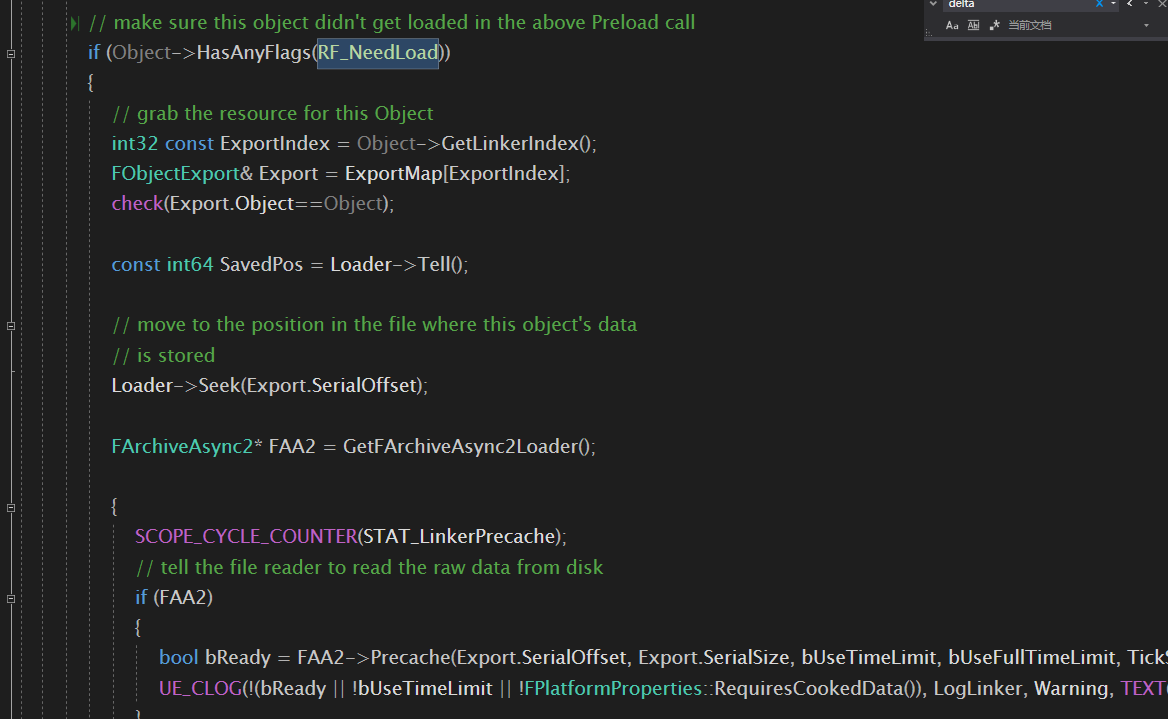Click the RF_NeedLoad highlighted identifier

coord(378,53)
